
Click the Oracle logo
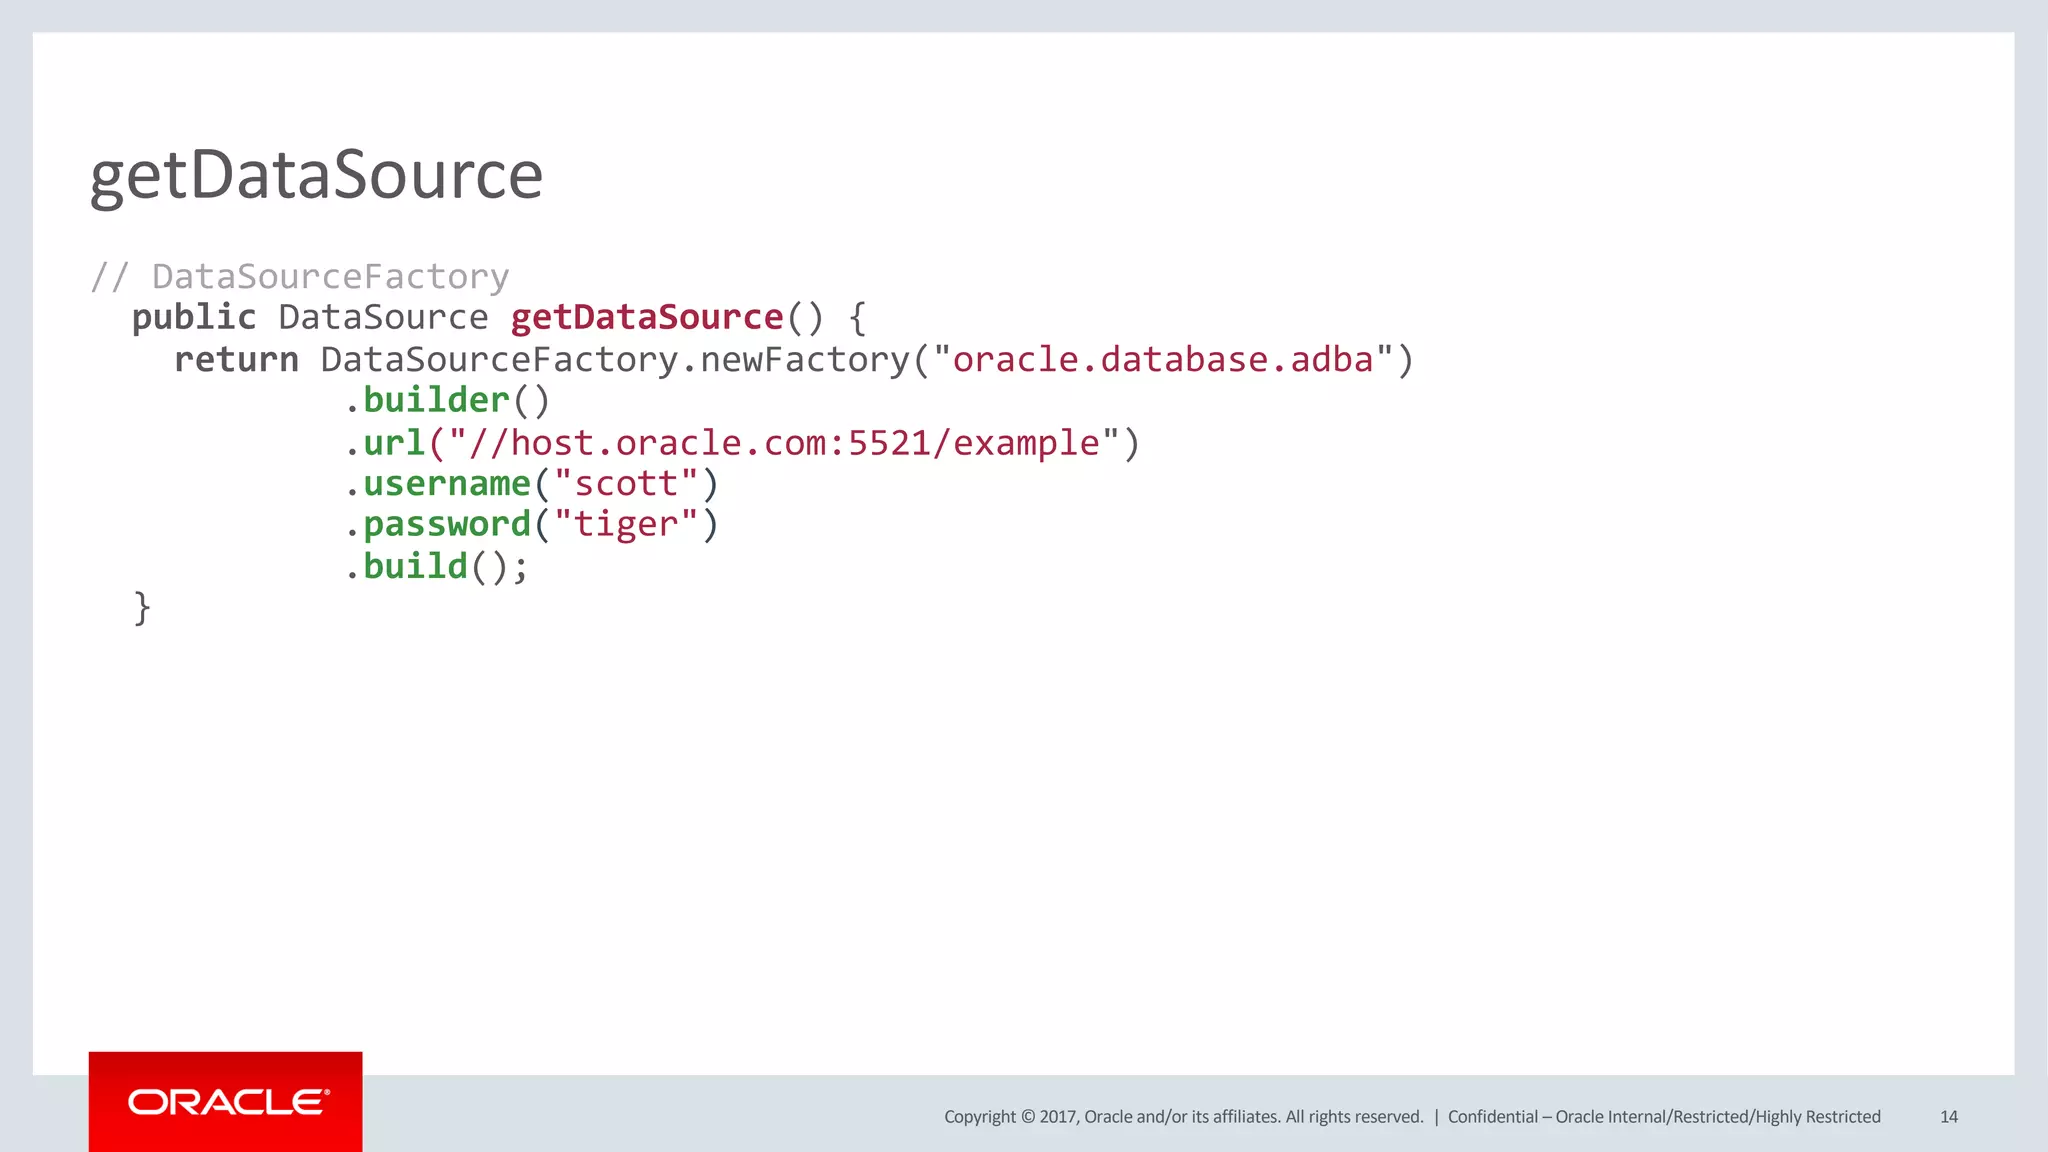(225, 1102)
